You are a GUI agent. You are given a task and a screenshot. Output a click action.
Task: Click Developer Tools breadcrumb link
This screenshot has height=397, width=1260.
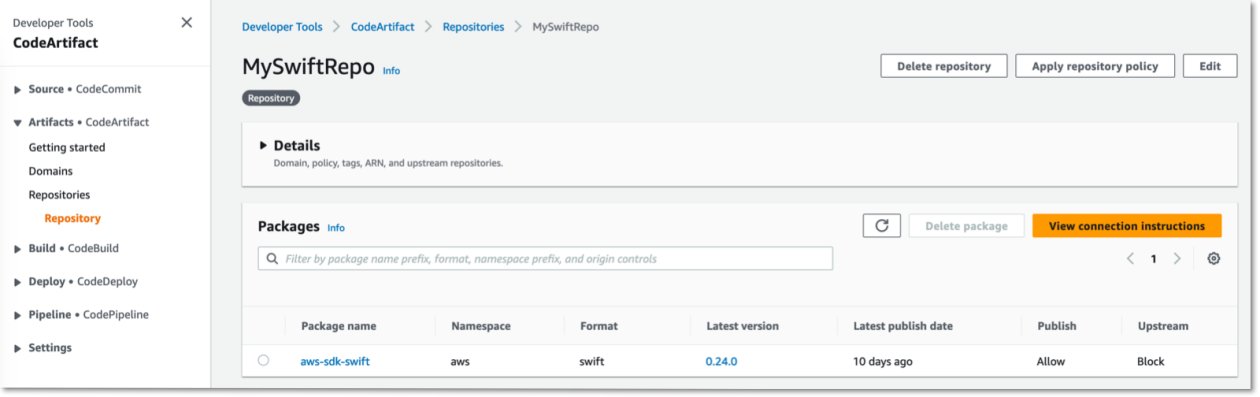(x=281, y=27)
